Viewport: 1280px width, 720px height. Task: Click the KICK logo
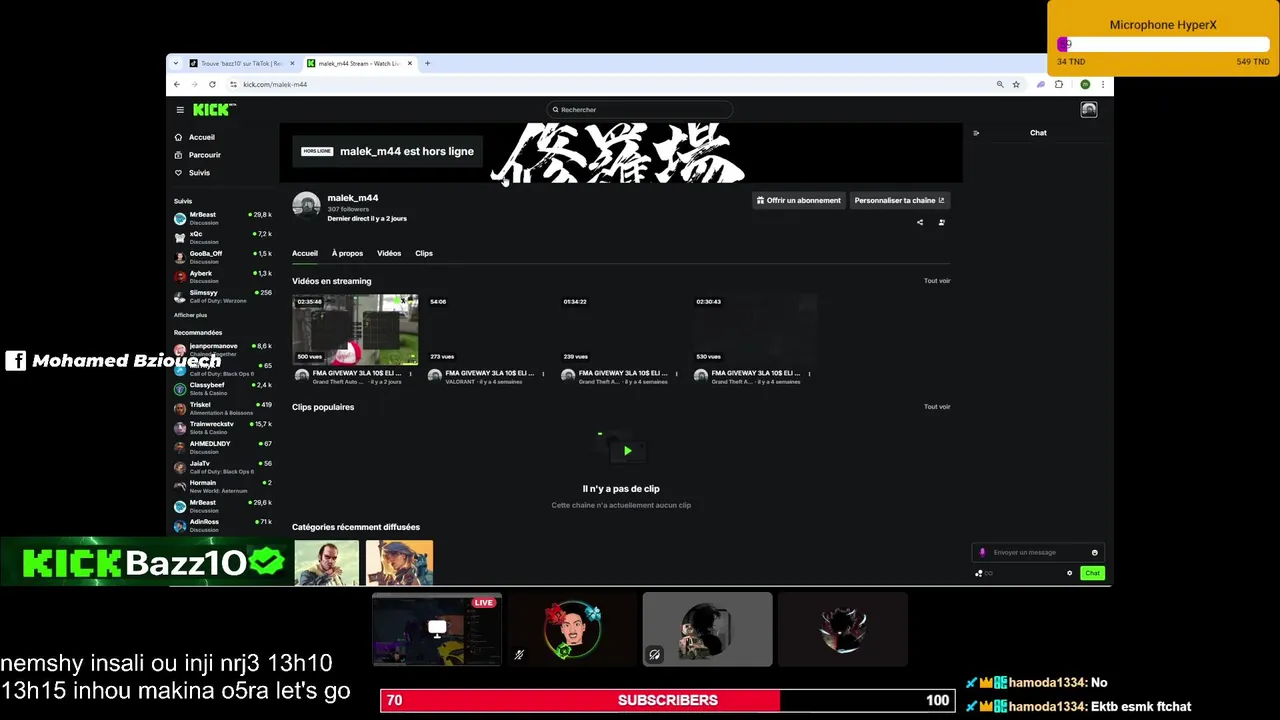pyautogui.click(x=214, y=110)
